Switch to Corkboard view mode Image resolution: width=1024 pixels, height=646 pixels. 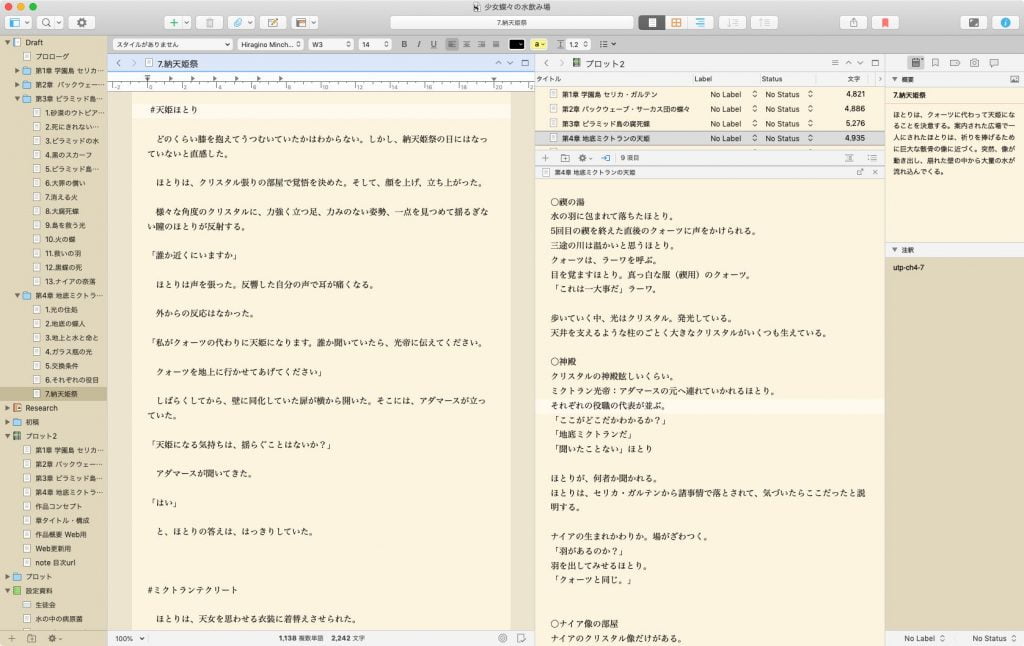(676, 22)
